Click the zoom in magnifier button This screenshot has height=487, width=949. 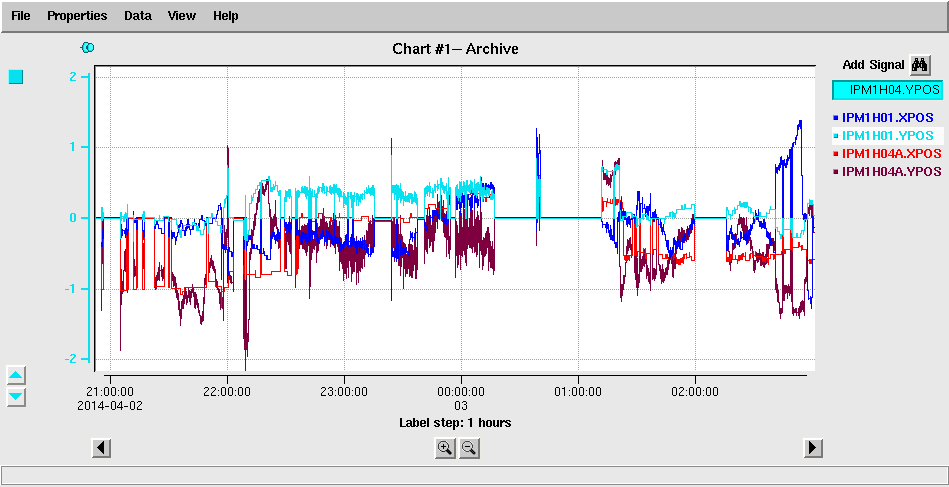coord(445,448)
